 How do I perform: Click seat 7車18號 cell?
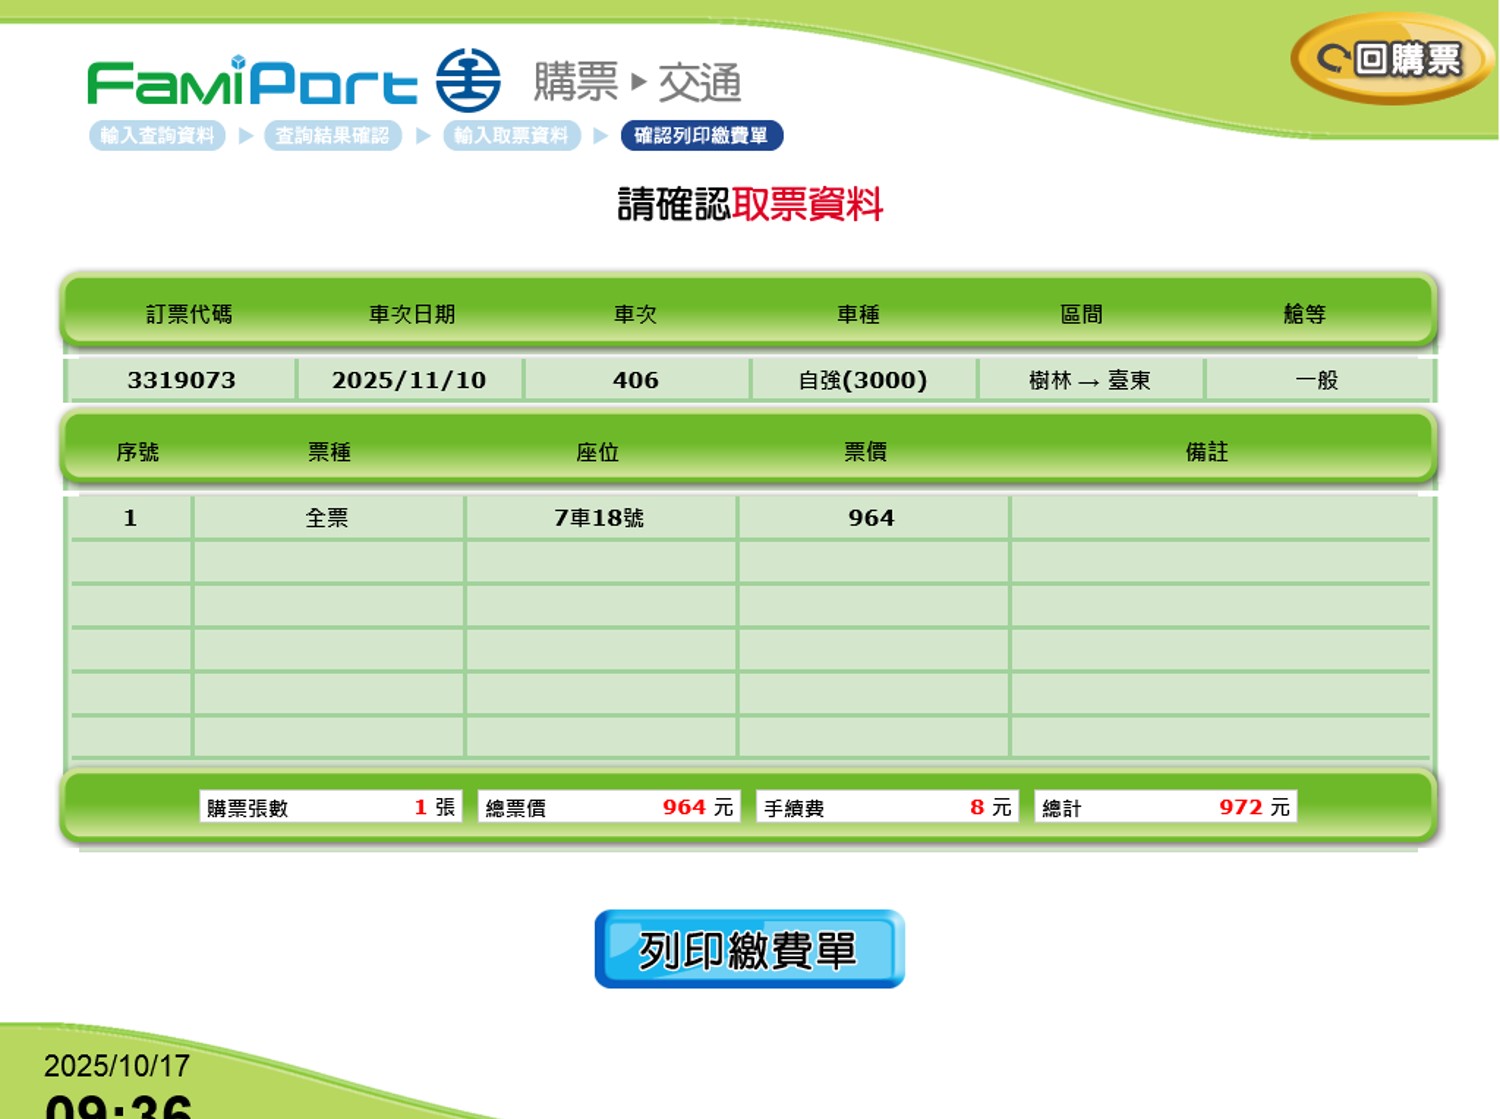point(599,518)
